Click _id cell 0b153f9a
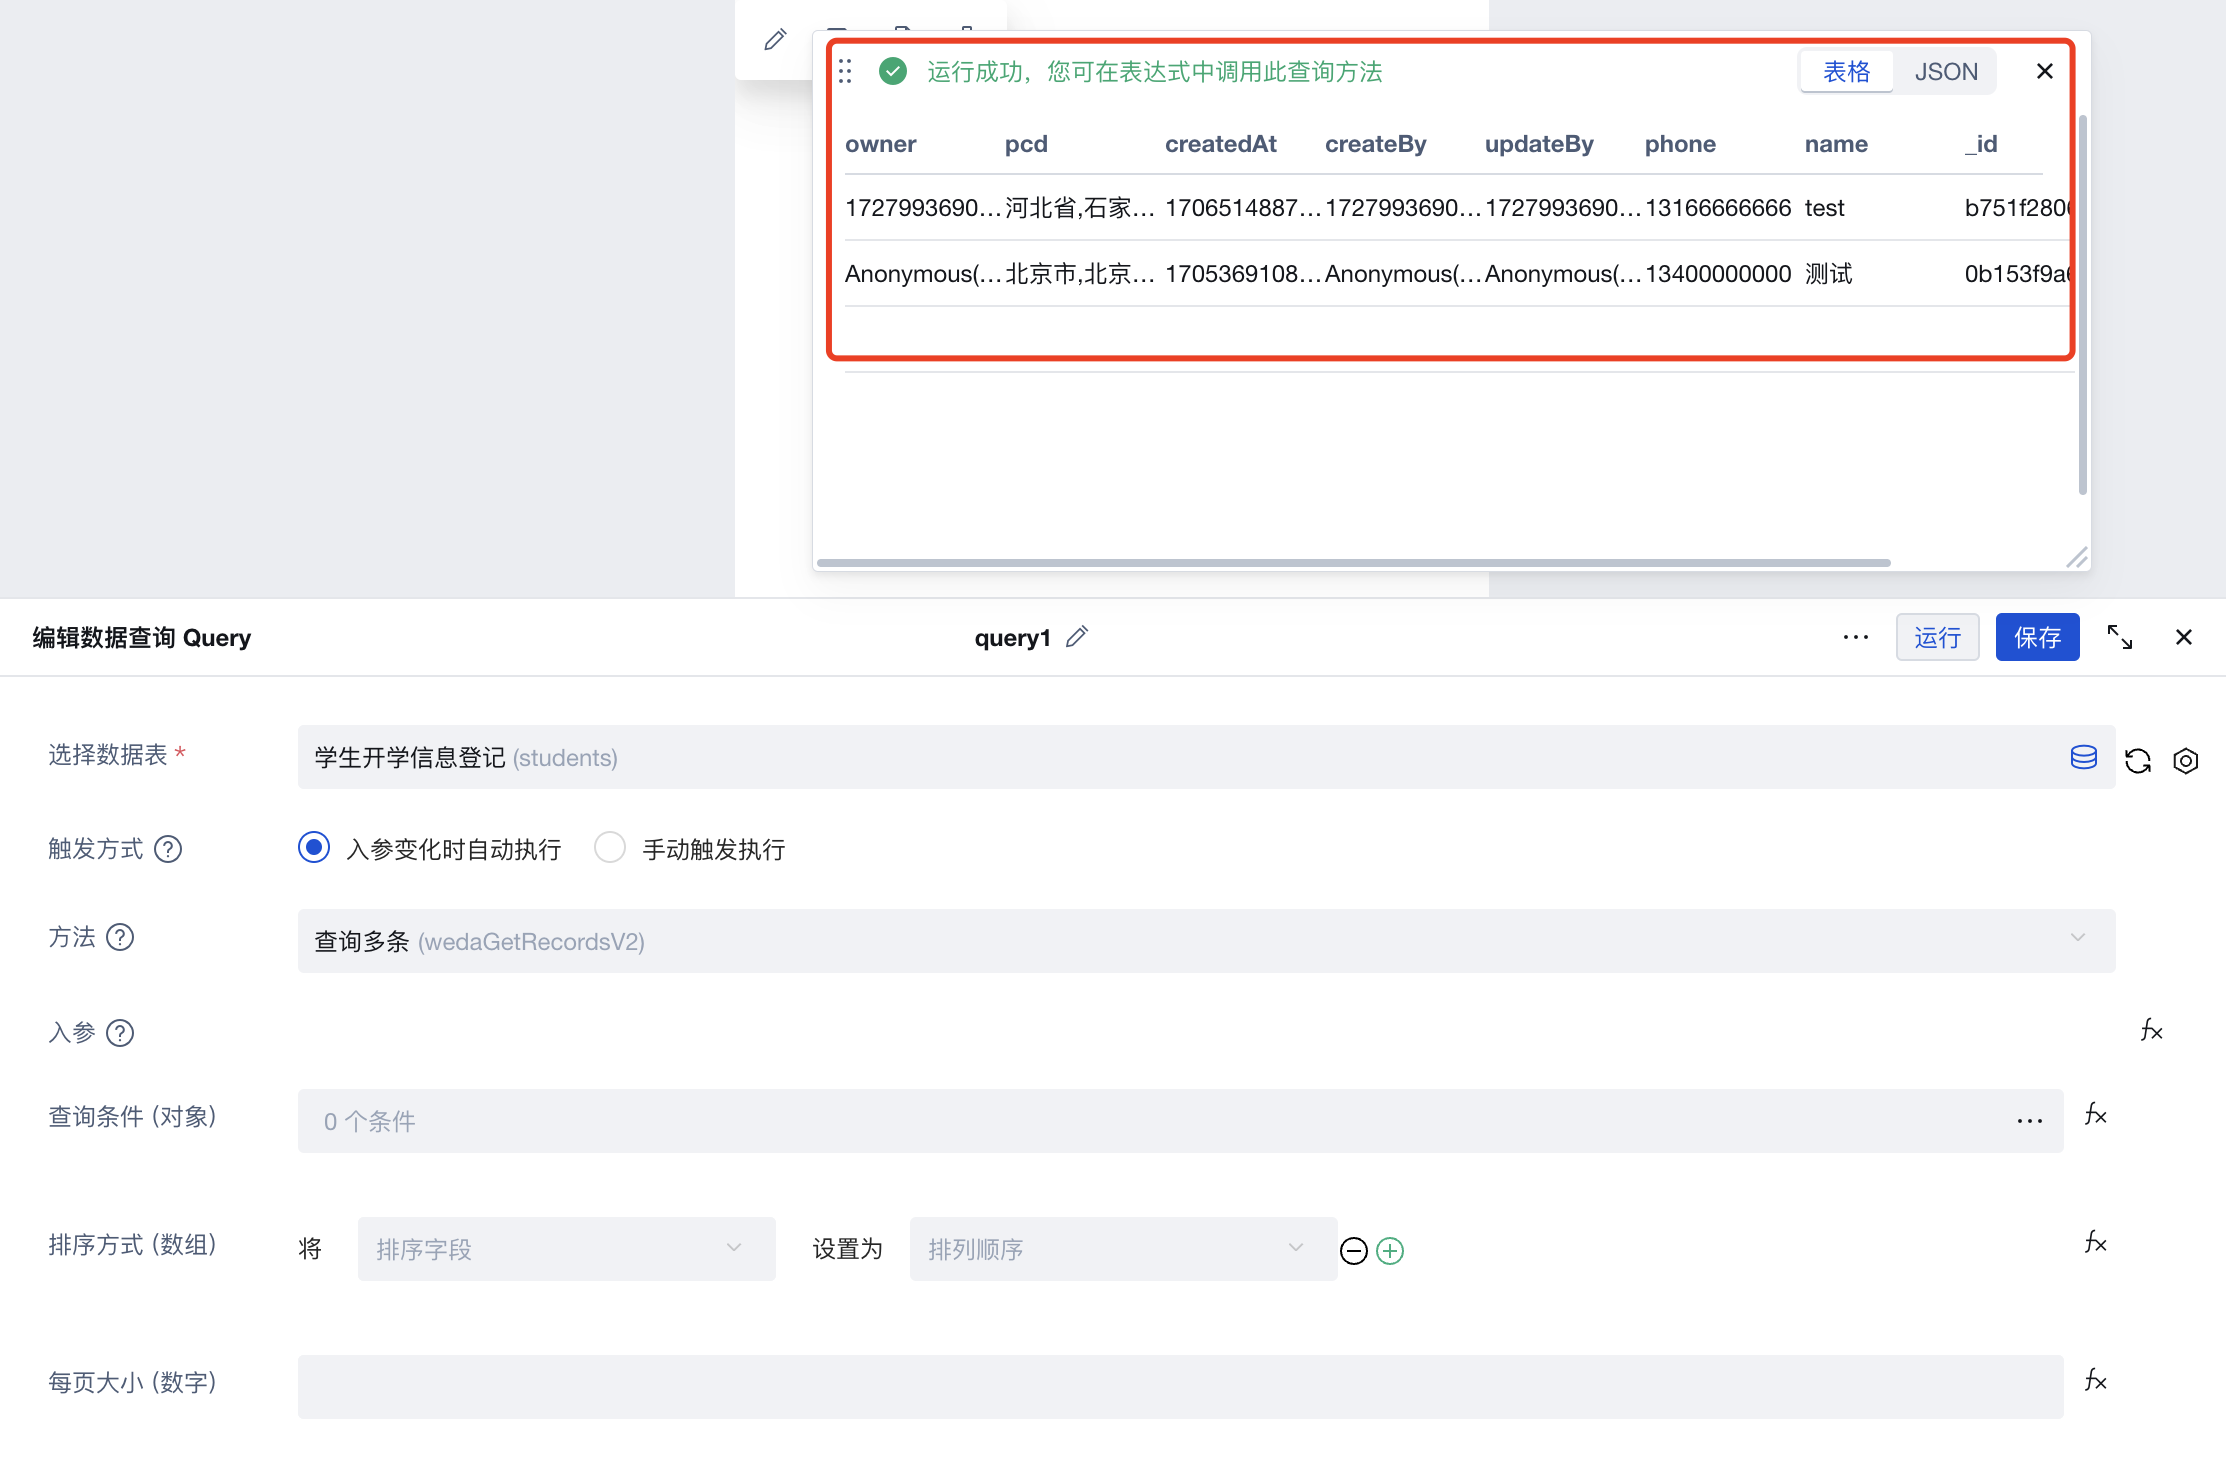Screen dimensions: 2226x1476 coord(2016,274)
